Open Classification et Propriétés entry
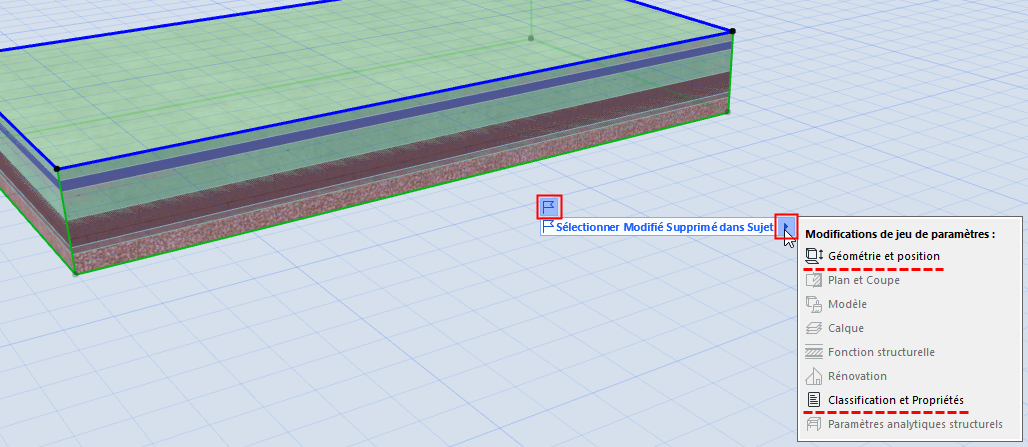This screenshot has height=447, width=1028. 896,400
